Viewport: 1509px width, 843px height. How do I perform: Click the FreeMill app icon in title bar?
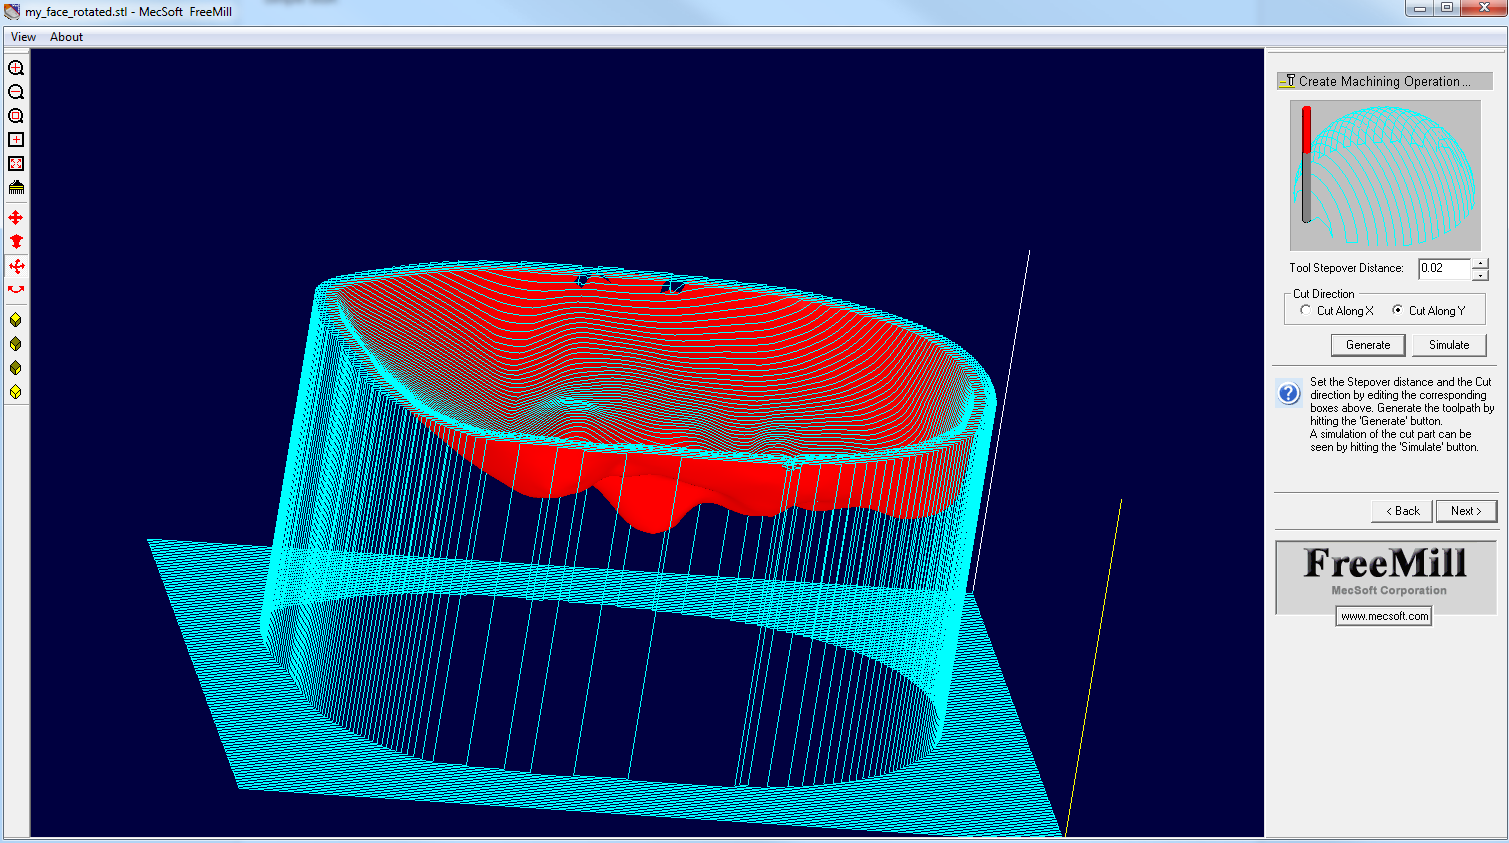12,12
